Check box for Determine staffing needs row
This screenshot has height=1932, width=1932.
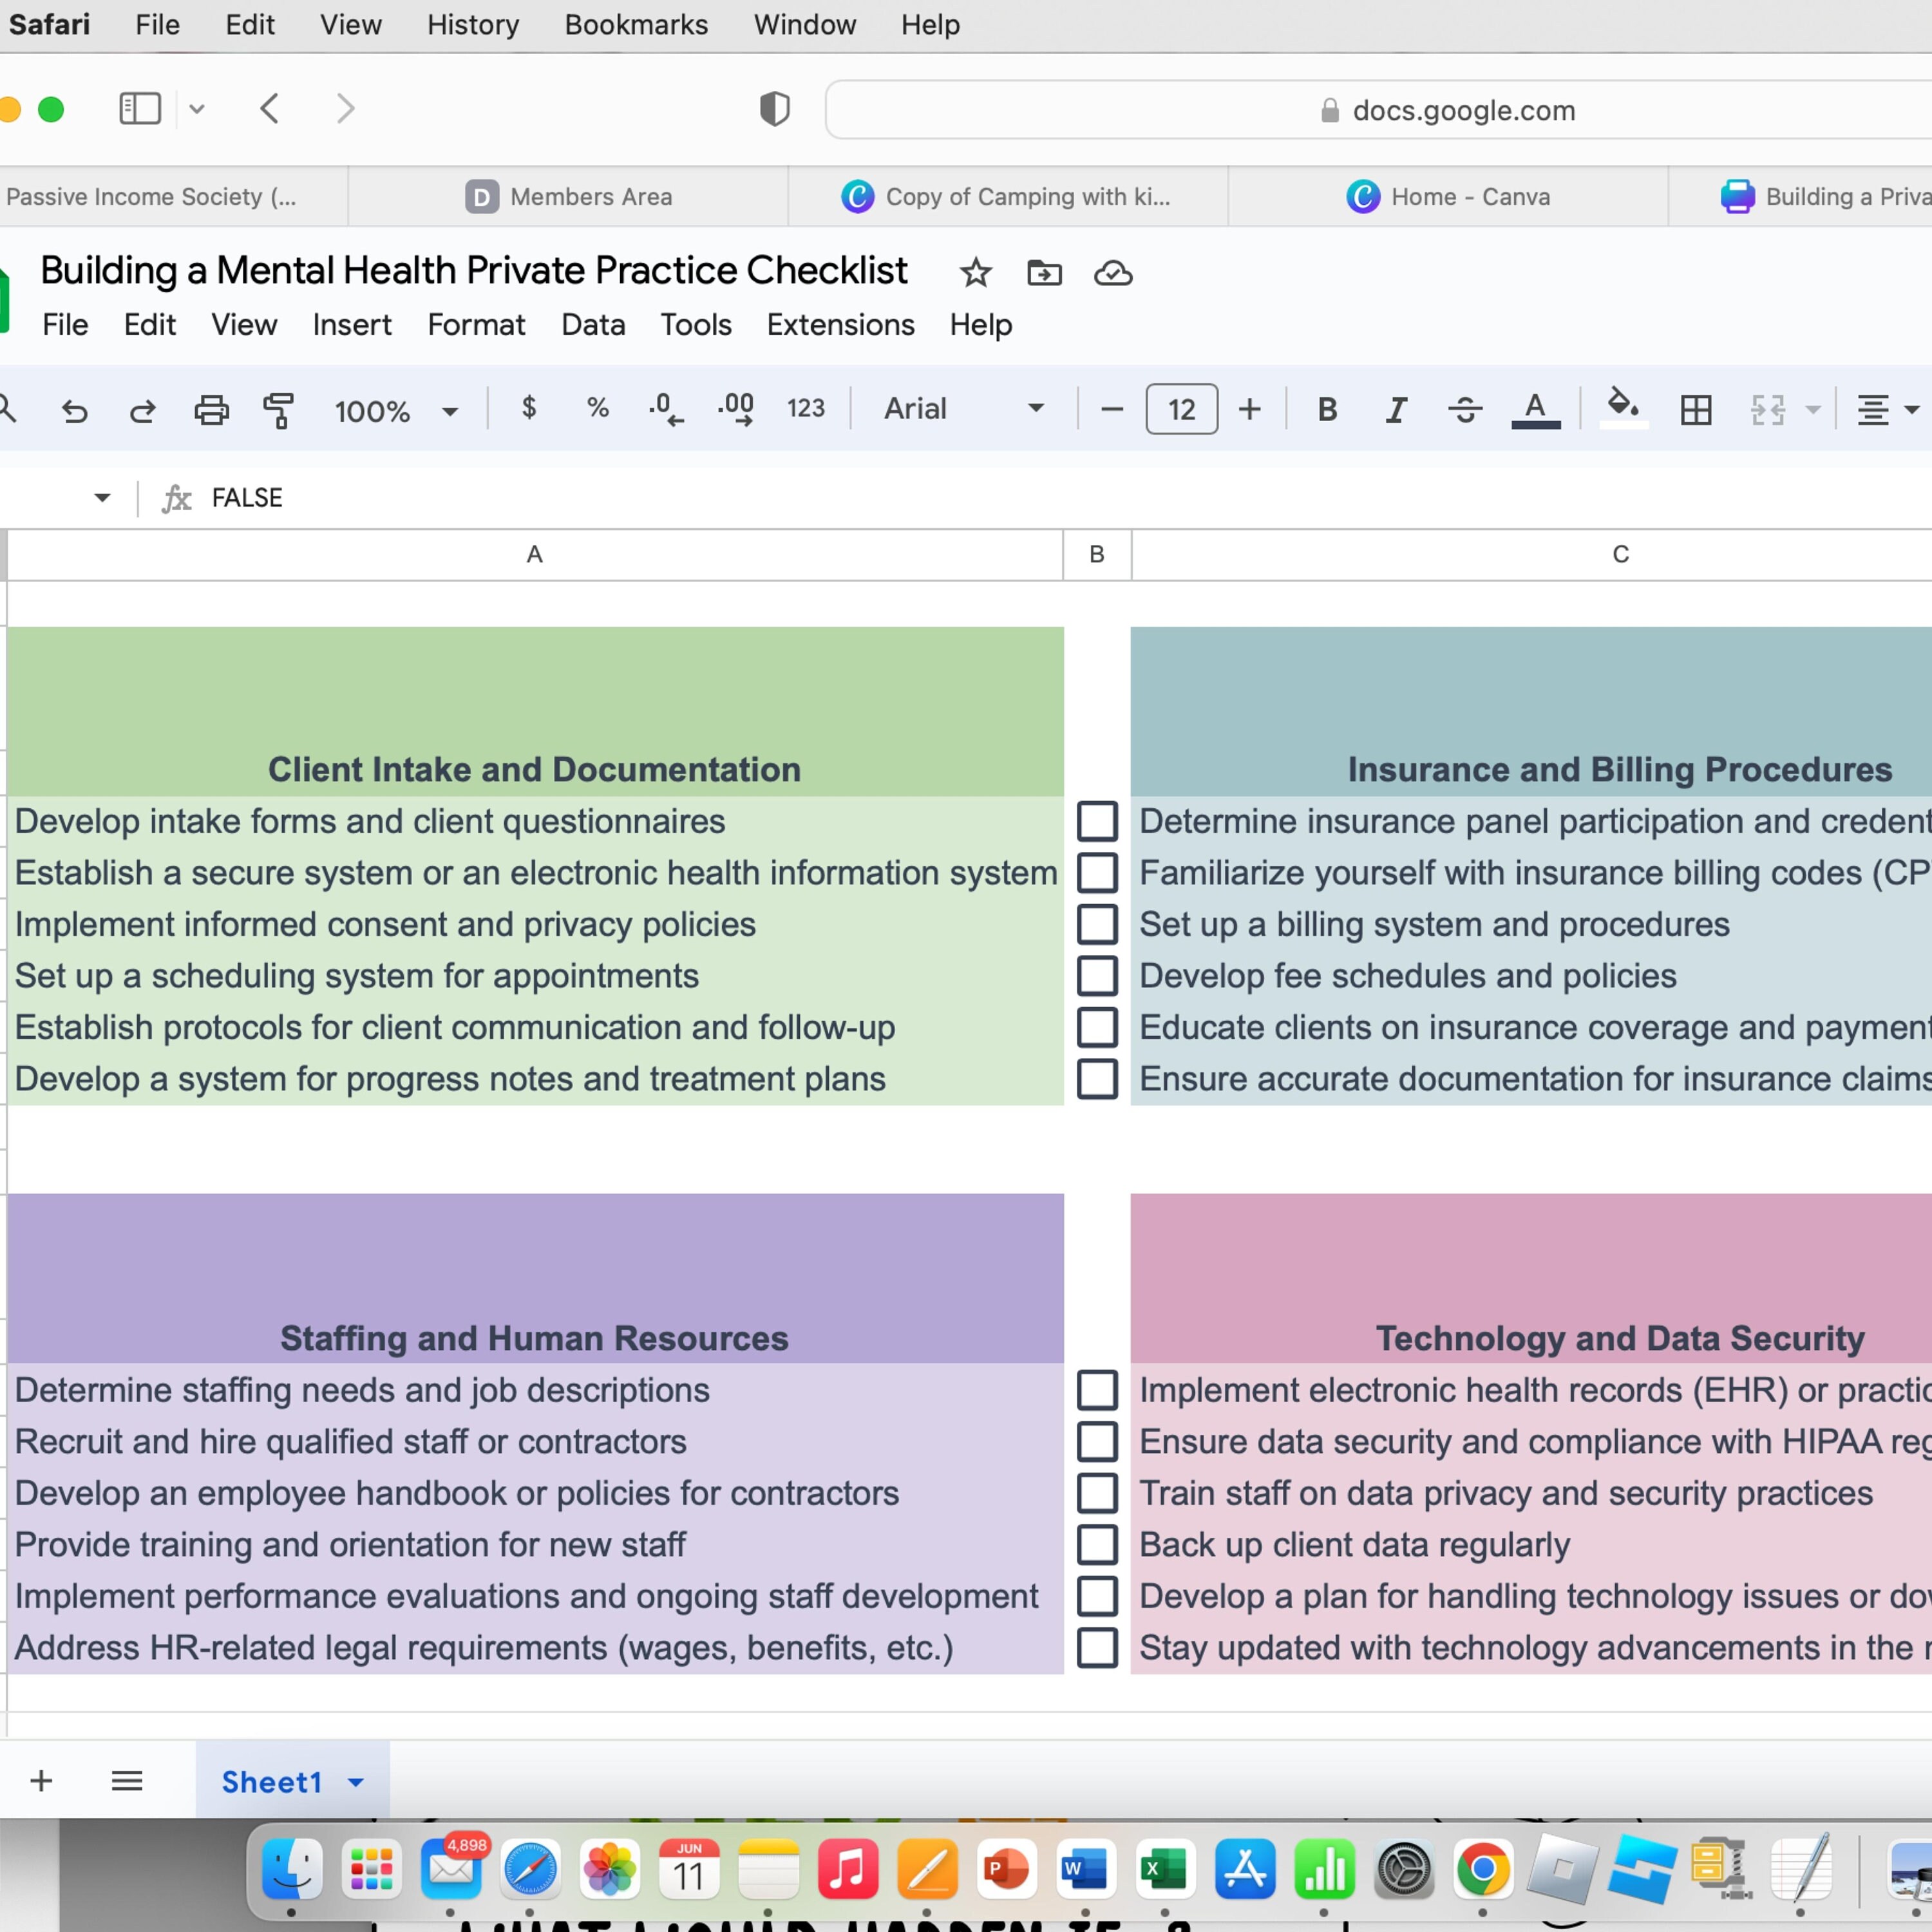[x=1097, y=1390]
